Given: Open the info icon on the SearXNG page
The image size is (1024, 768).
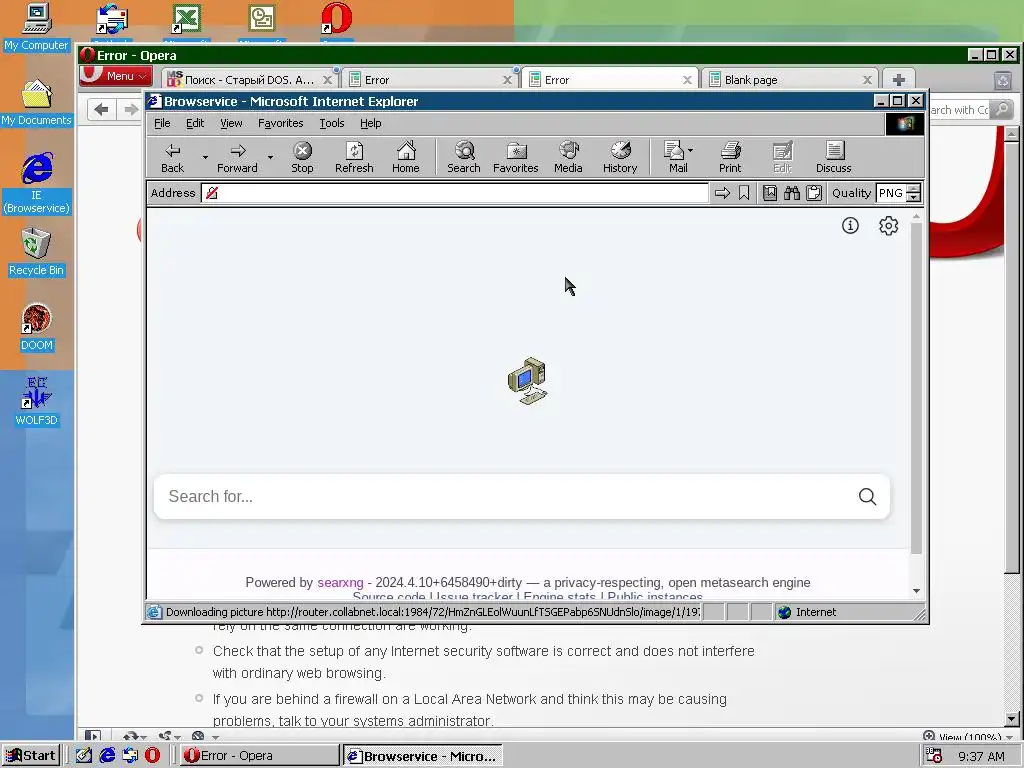Looking at the screenshot, I should [850, 225].
